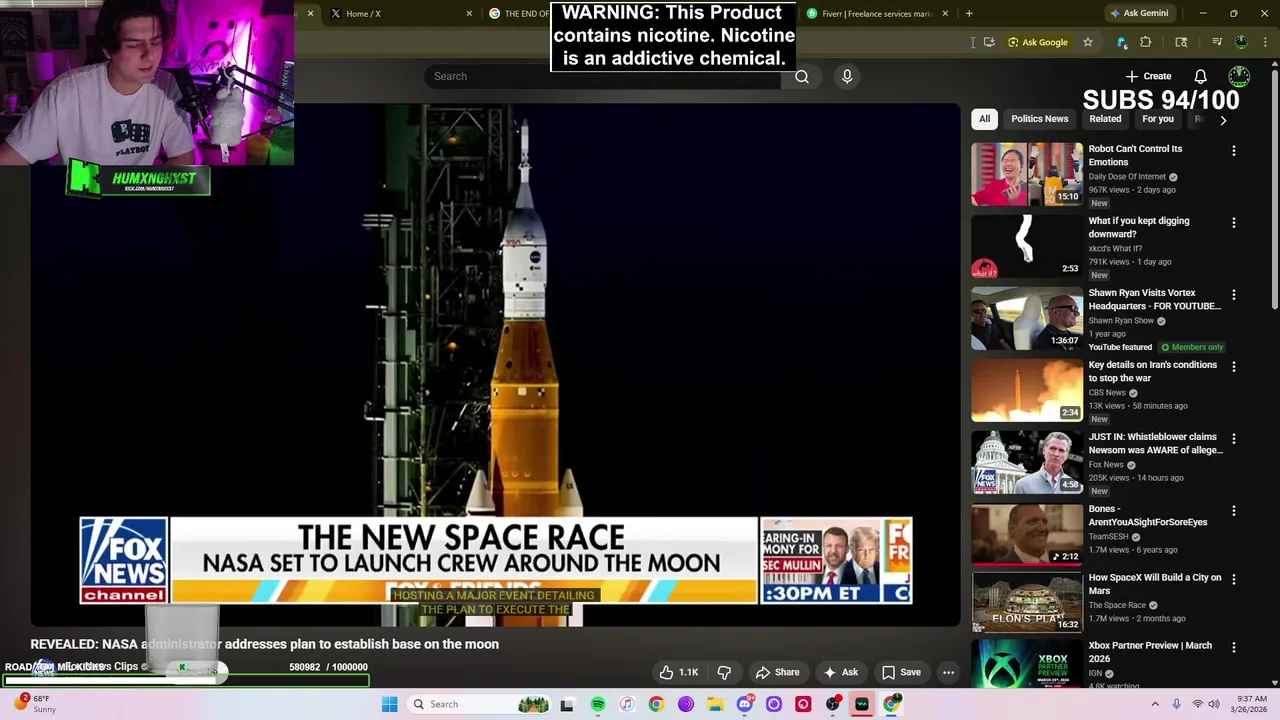The width and height of the screenshot is (1280, 720).
Task: Click install app icon in address bar
Action: (989, 42)
